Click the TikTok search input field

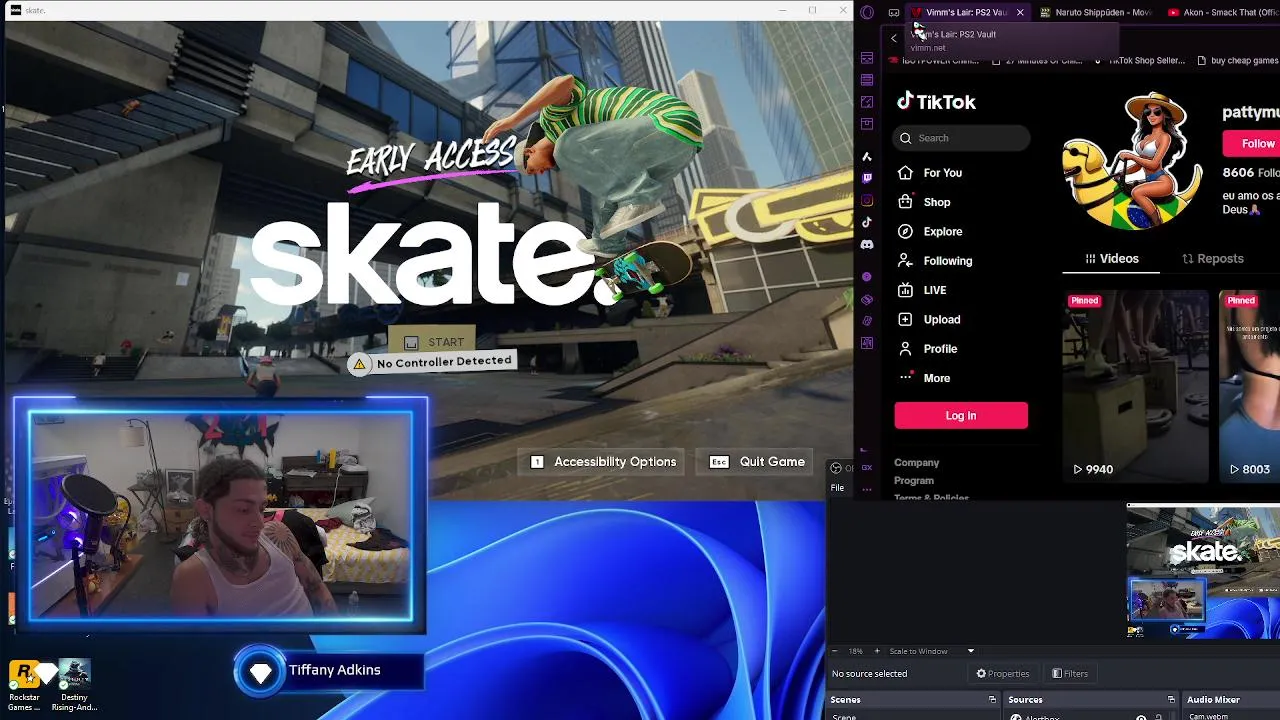962,138
